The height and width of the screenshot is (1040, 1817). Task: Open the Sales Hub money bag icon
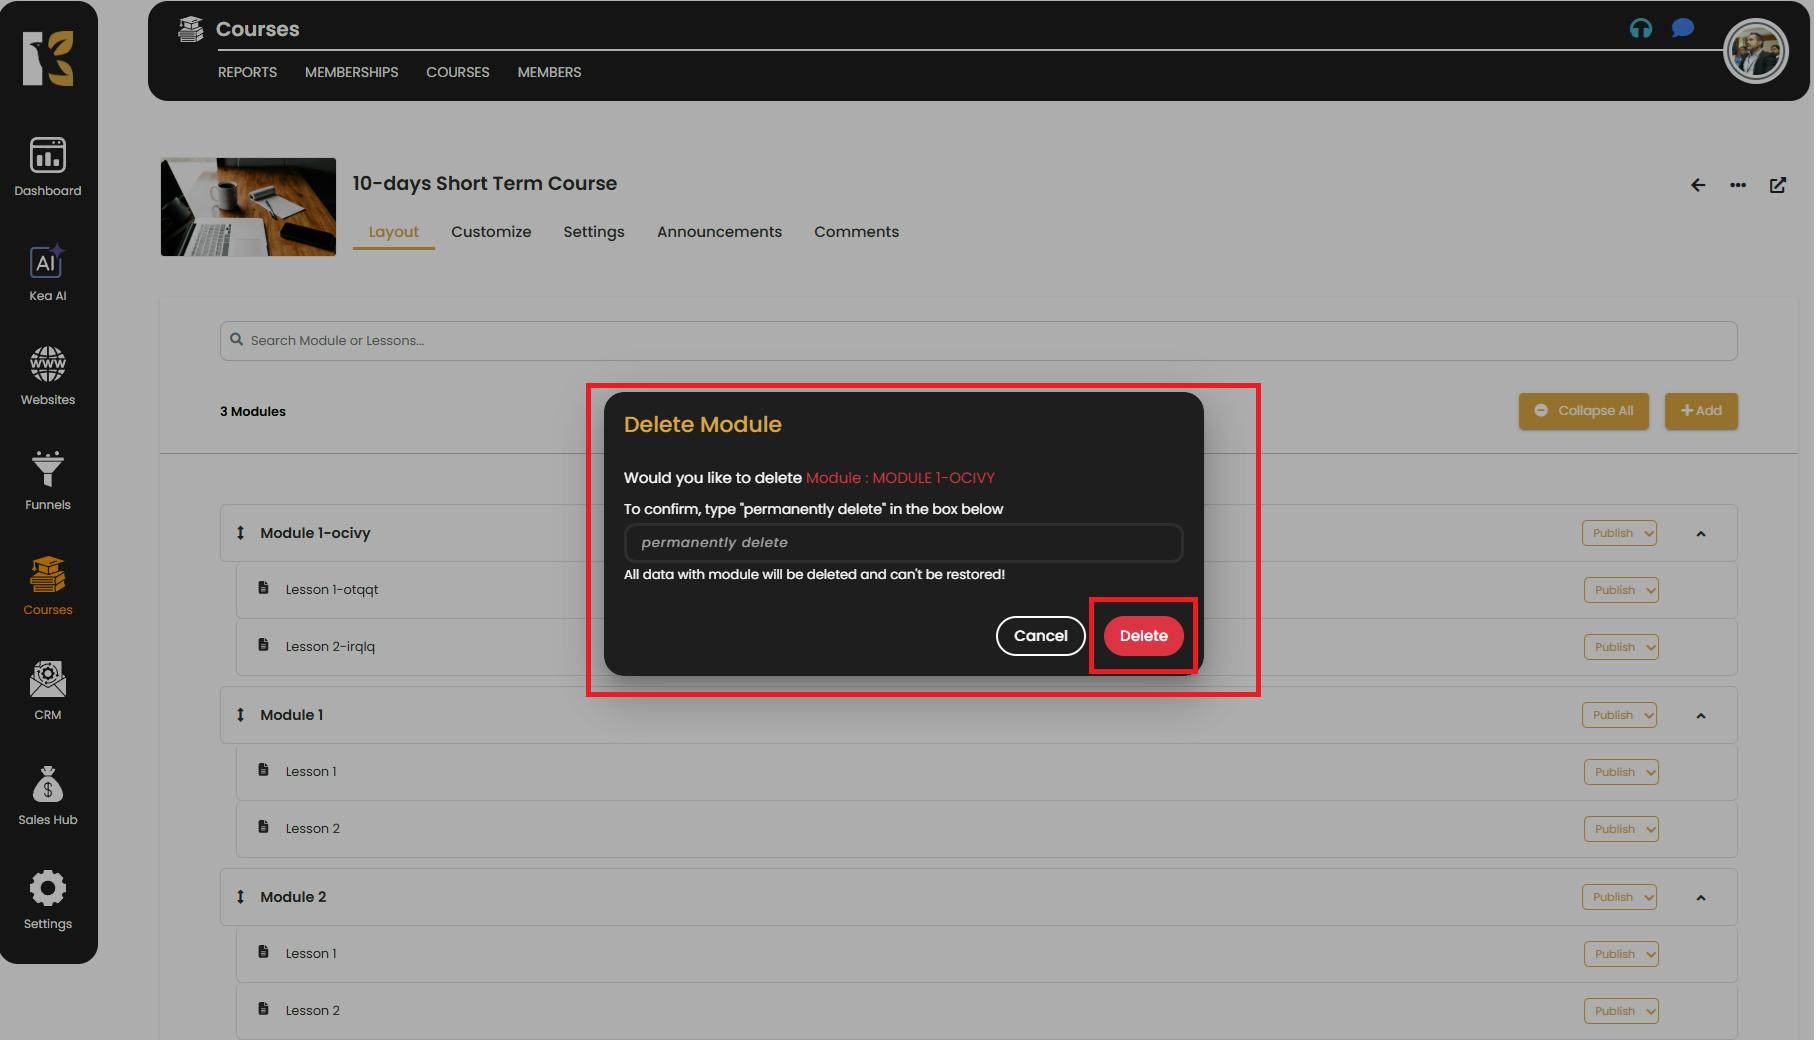point(47,785)
